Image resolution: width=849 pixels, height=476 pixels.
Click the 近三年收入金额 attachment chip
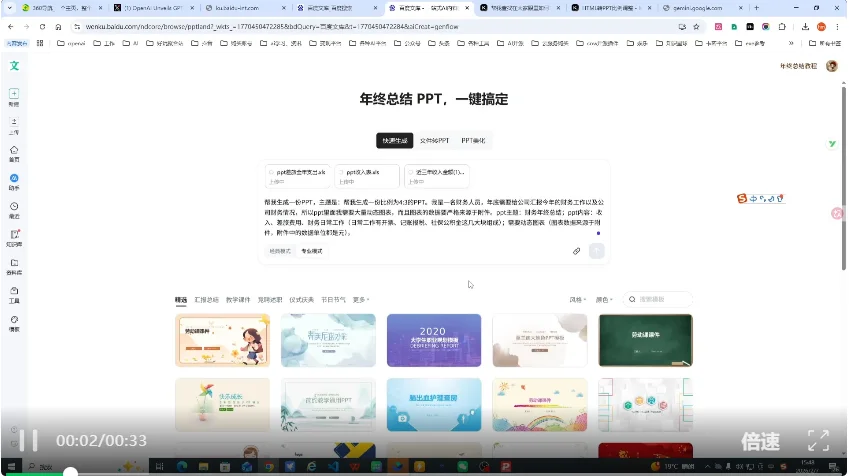coord(436,176)
